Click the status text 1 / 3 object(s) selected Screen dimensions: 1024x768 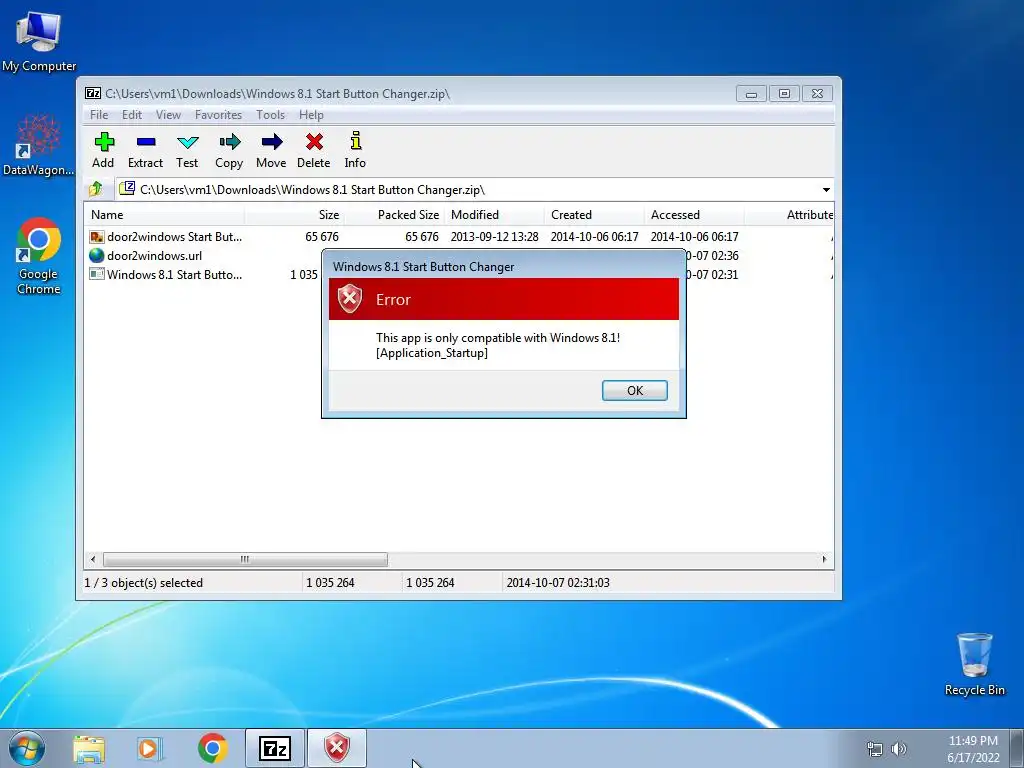coord(144,583)
